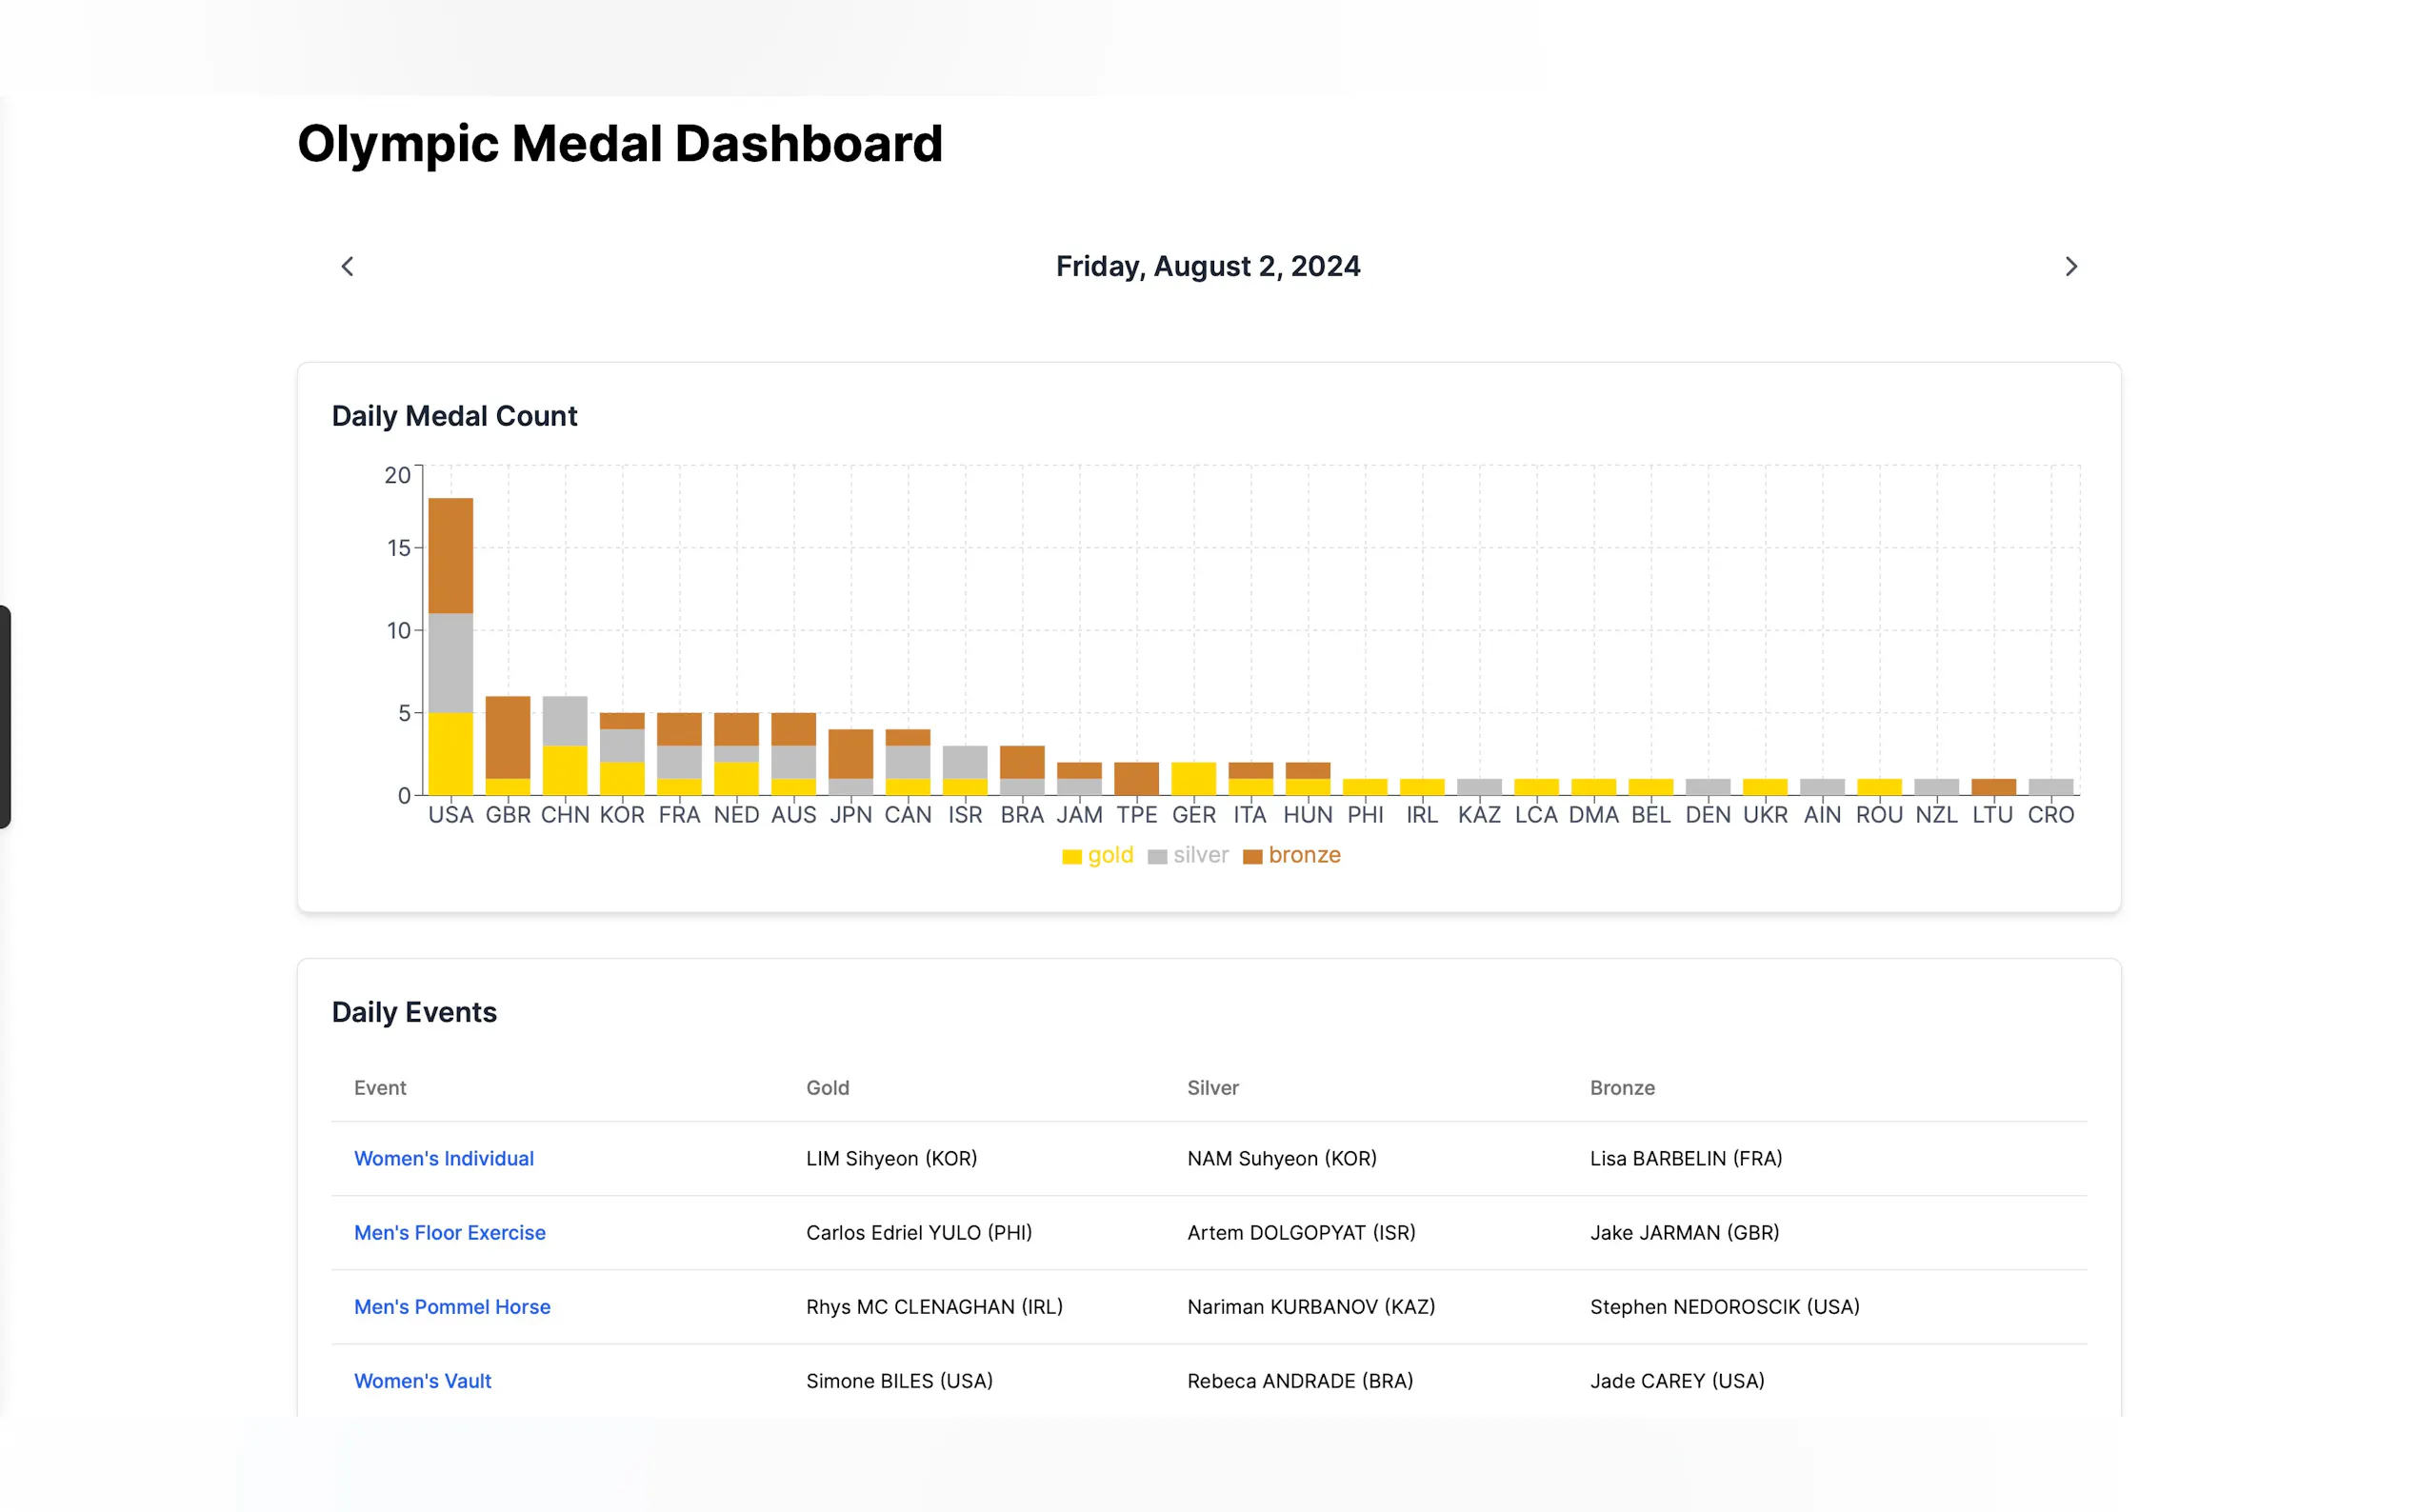Go to the next day using right chevron
Screen dimensions: 2419x1512
2070,266
